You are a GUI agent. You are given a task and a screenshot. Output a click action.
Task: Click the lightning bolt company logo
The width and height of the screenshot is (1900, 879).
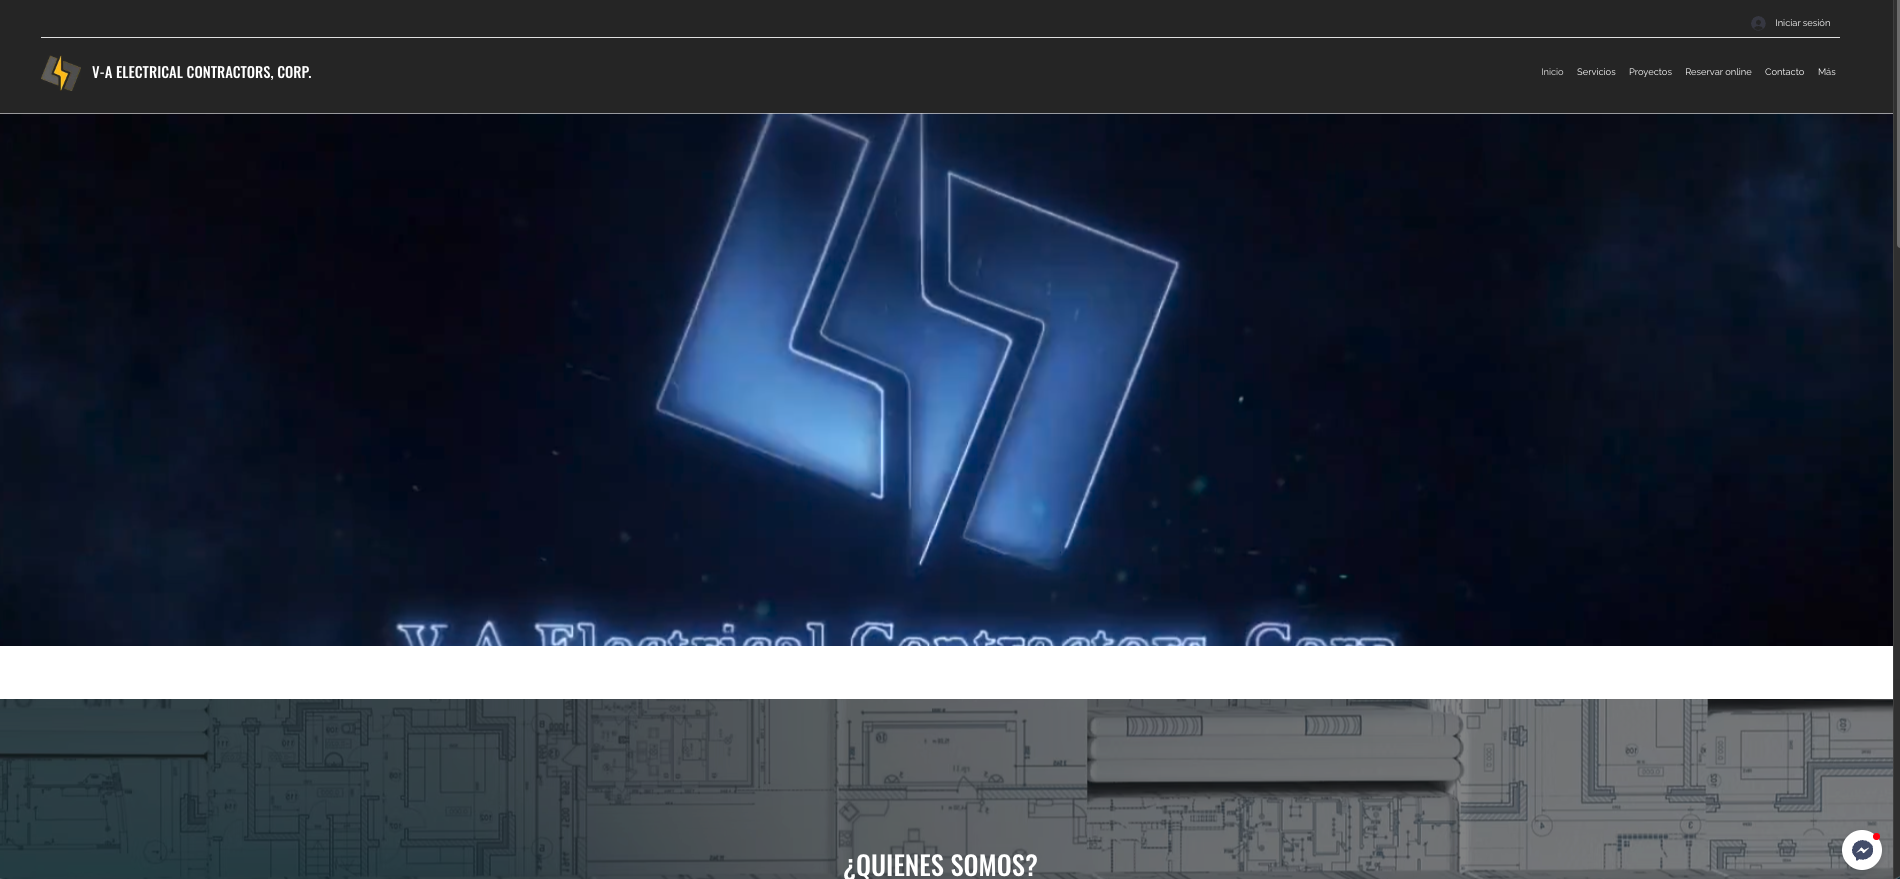coord(60,73)
